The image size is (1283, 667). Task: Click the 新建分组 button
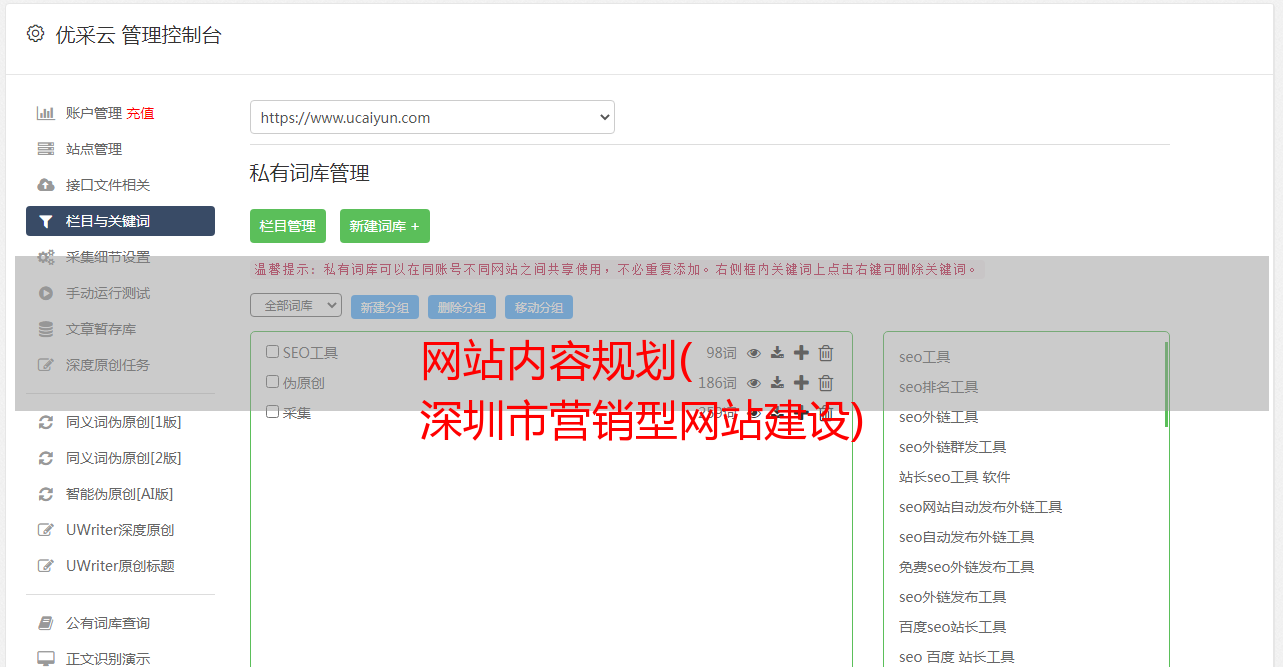[385, 307]
